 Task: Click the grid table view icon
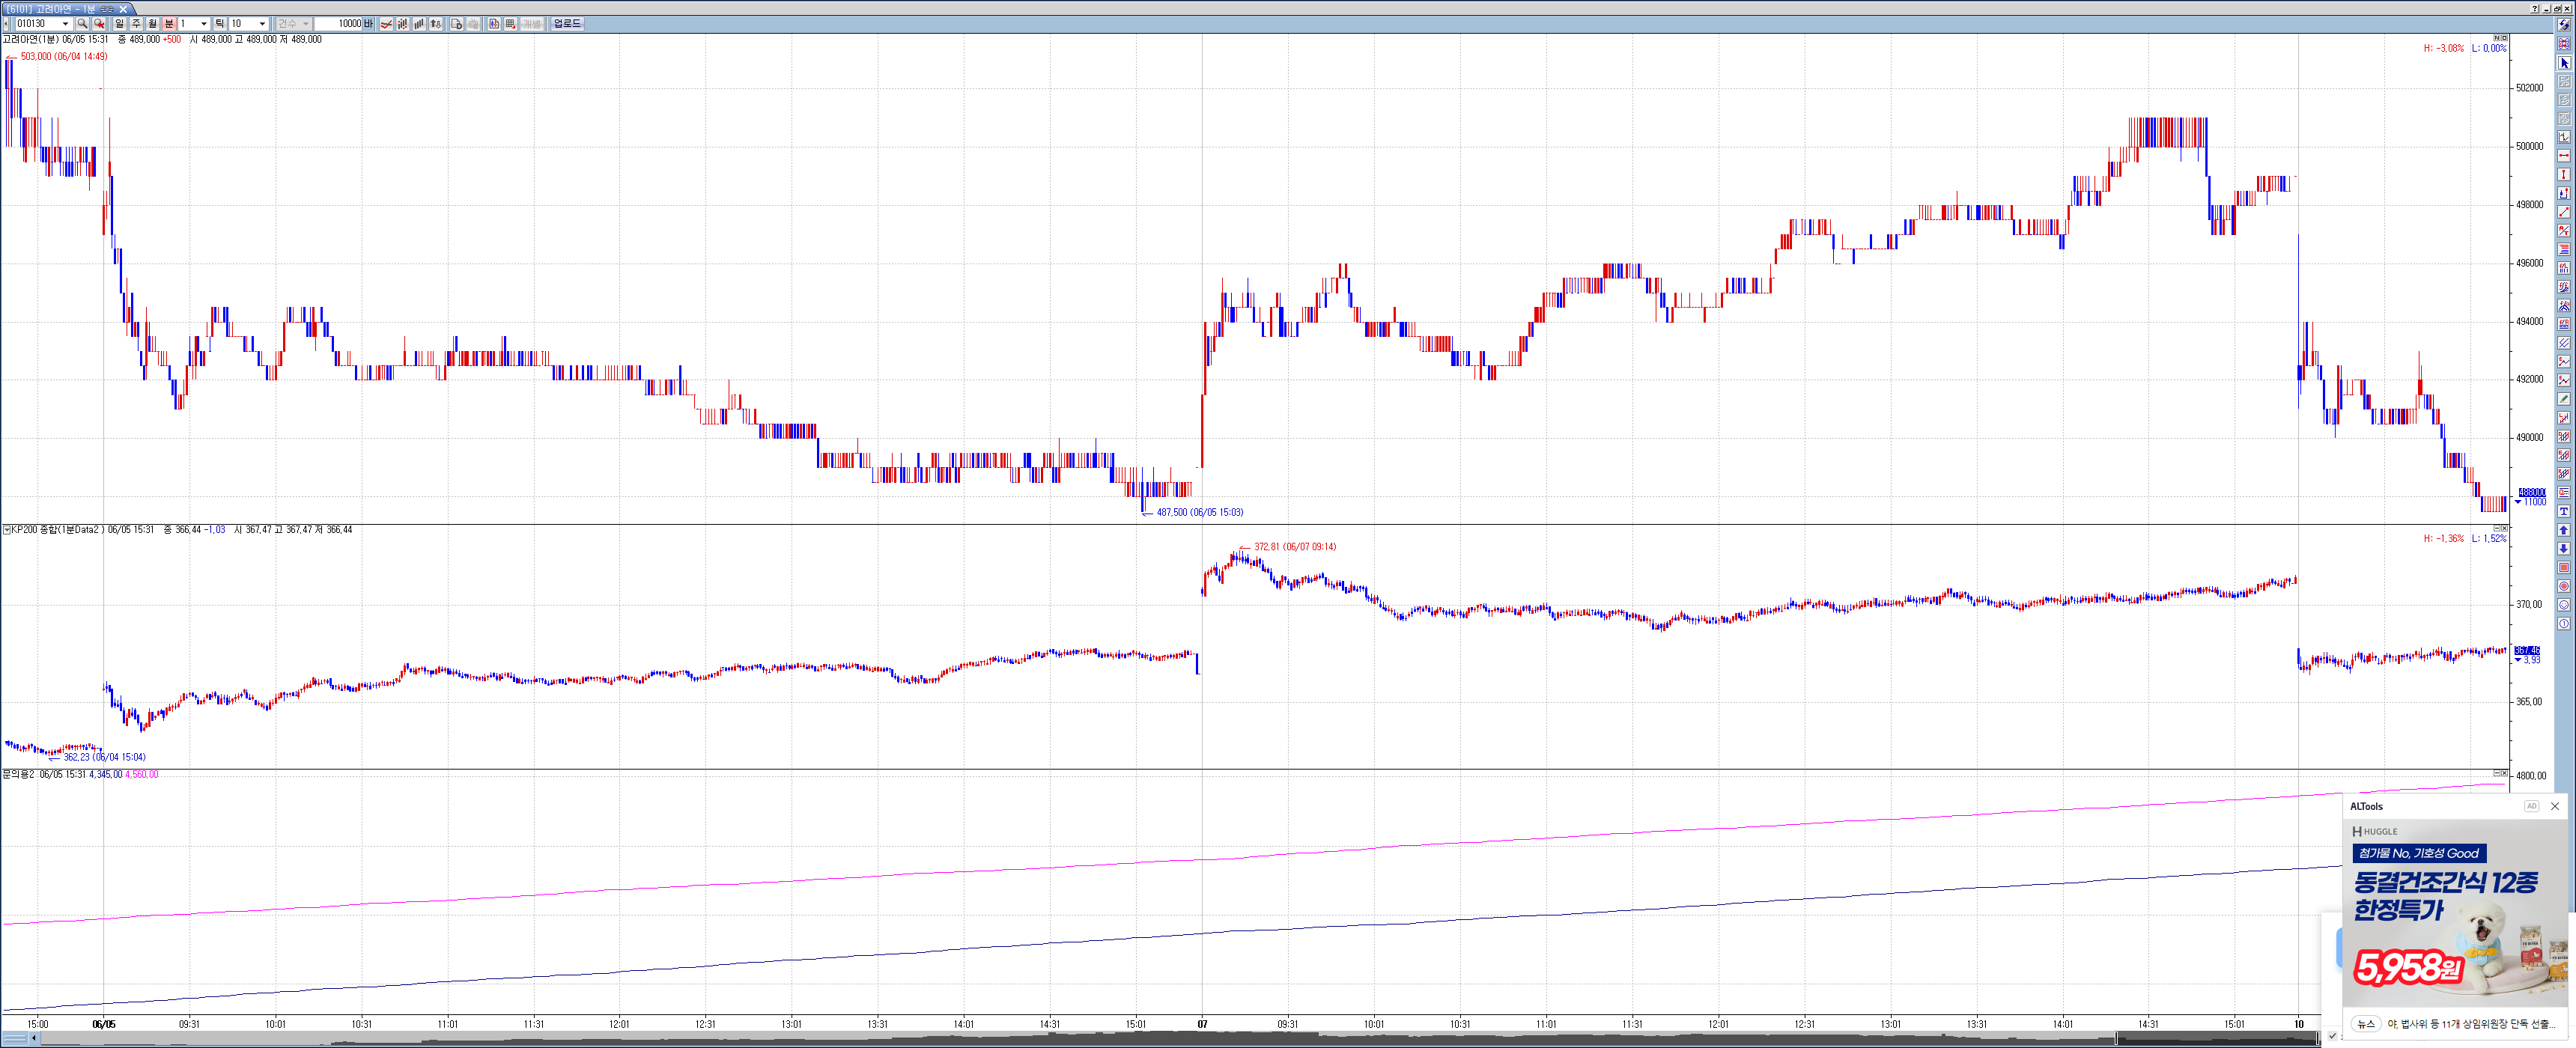point(510,24)
